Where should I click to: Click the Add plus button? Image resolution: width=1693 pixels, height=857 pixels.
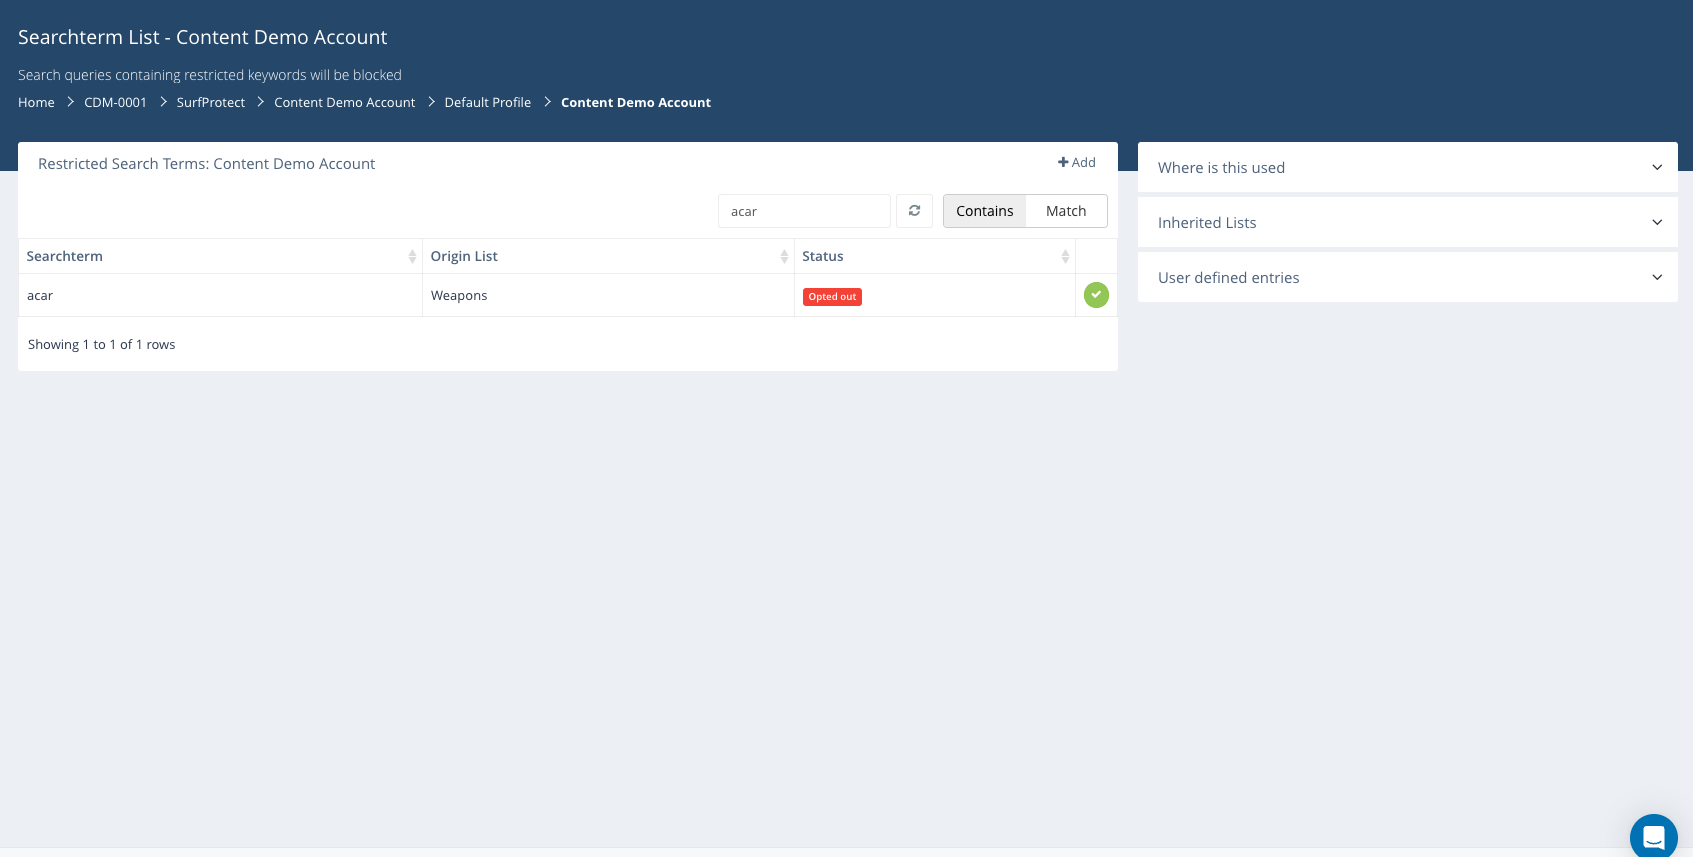(1077, 163)
